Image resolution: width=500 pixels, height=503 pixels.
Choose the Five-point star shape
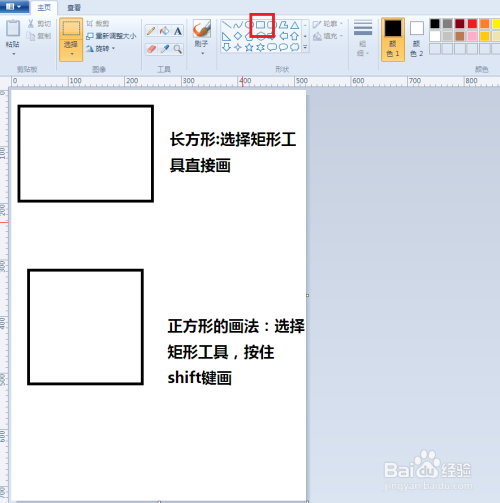pyautogui.click(x=249, y=47)
